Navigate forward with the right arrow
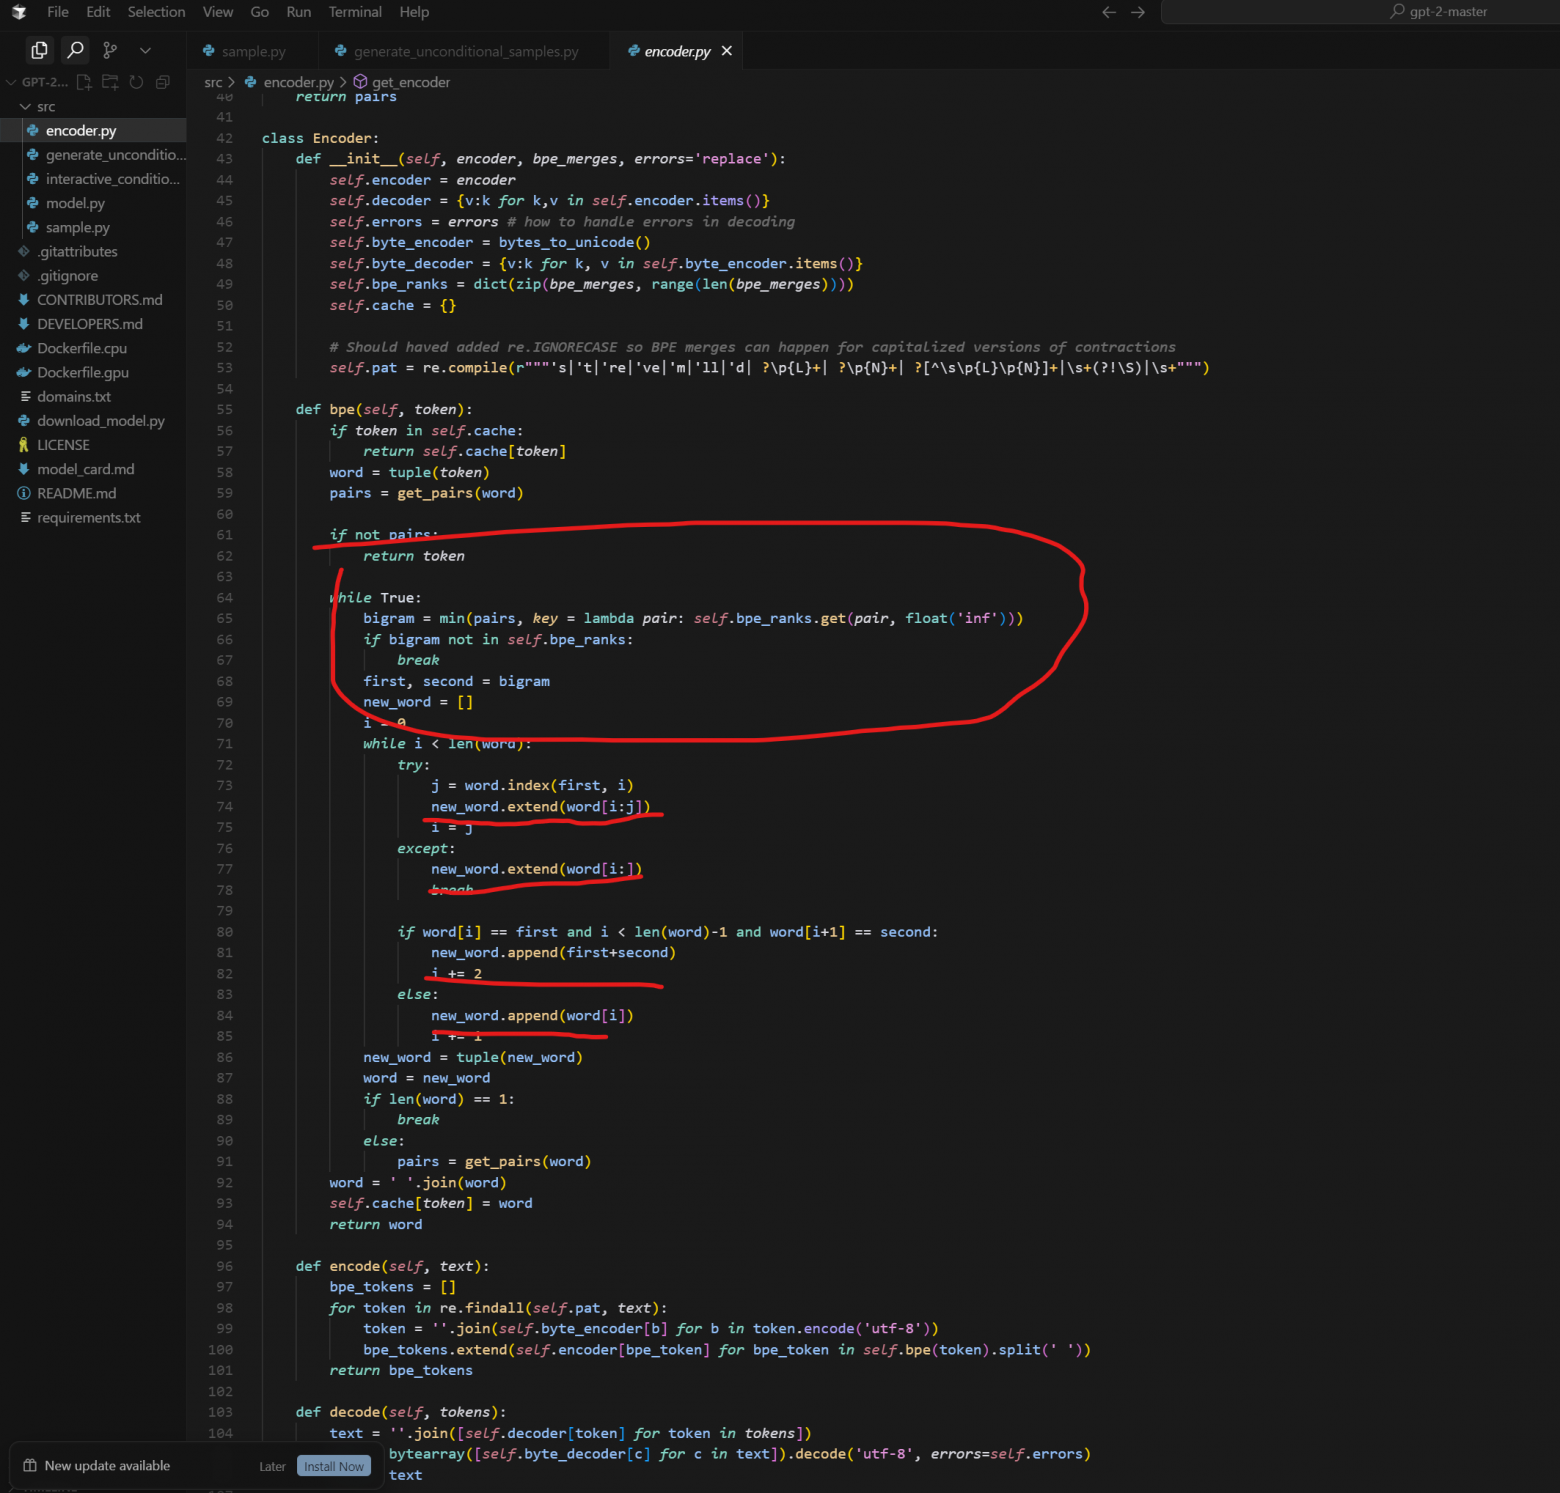1560x1493 pixels. (x=1138, y=12)
